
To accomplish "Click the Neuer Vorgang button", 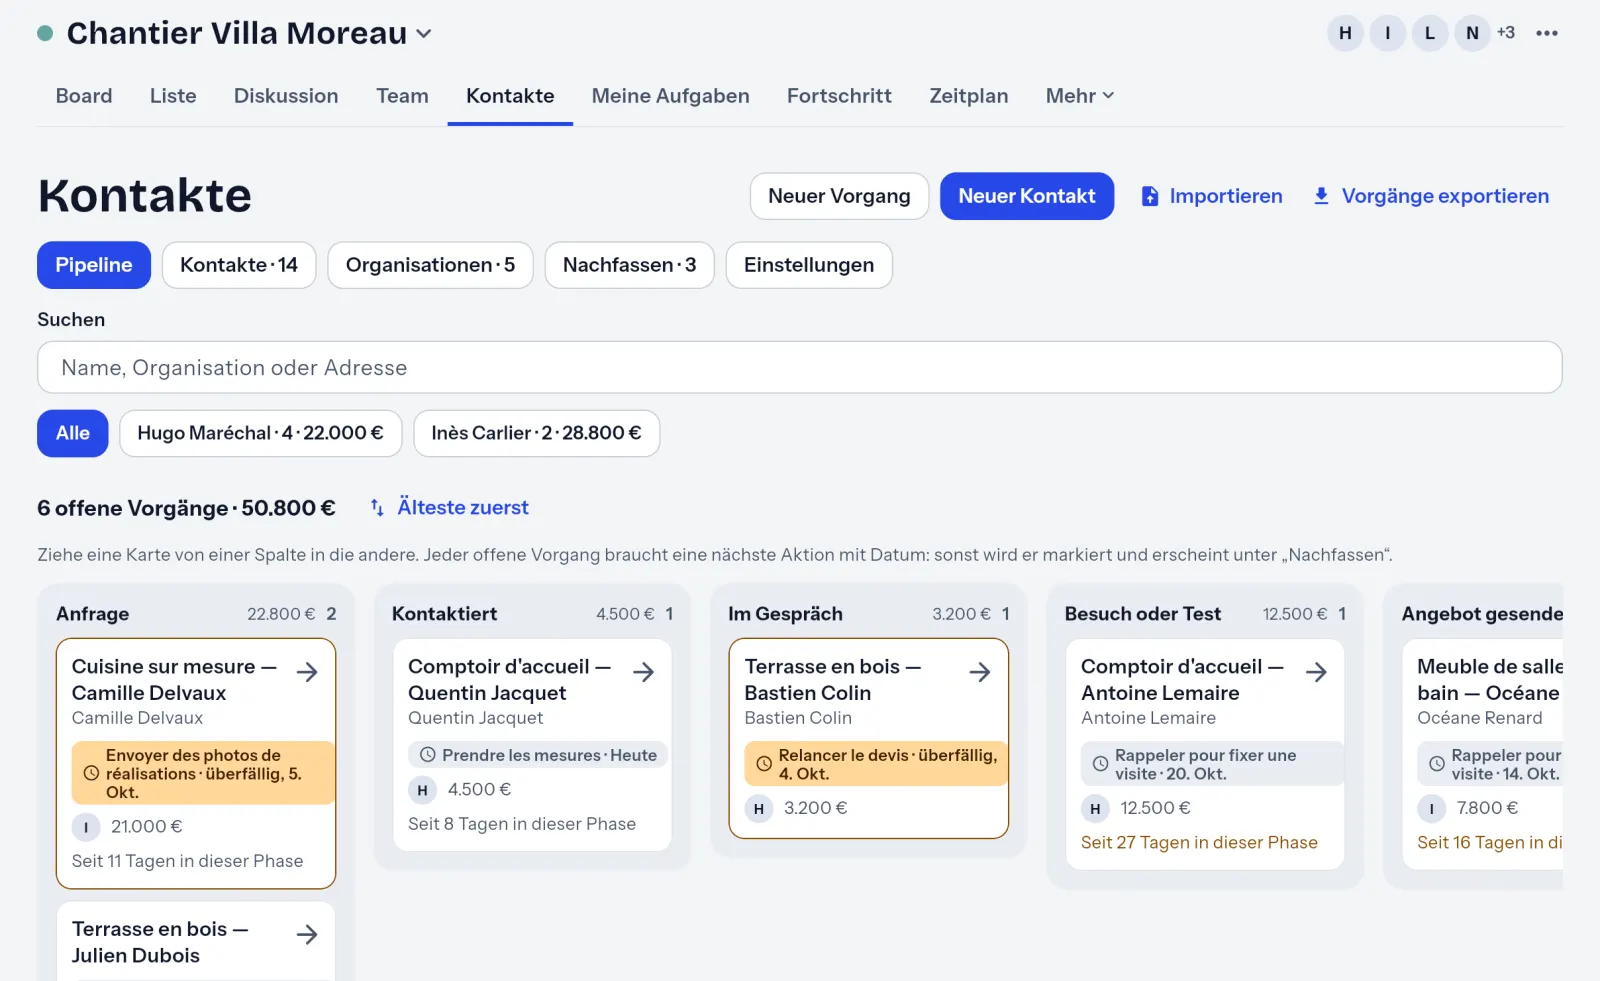I will pos(839,196).
